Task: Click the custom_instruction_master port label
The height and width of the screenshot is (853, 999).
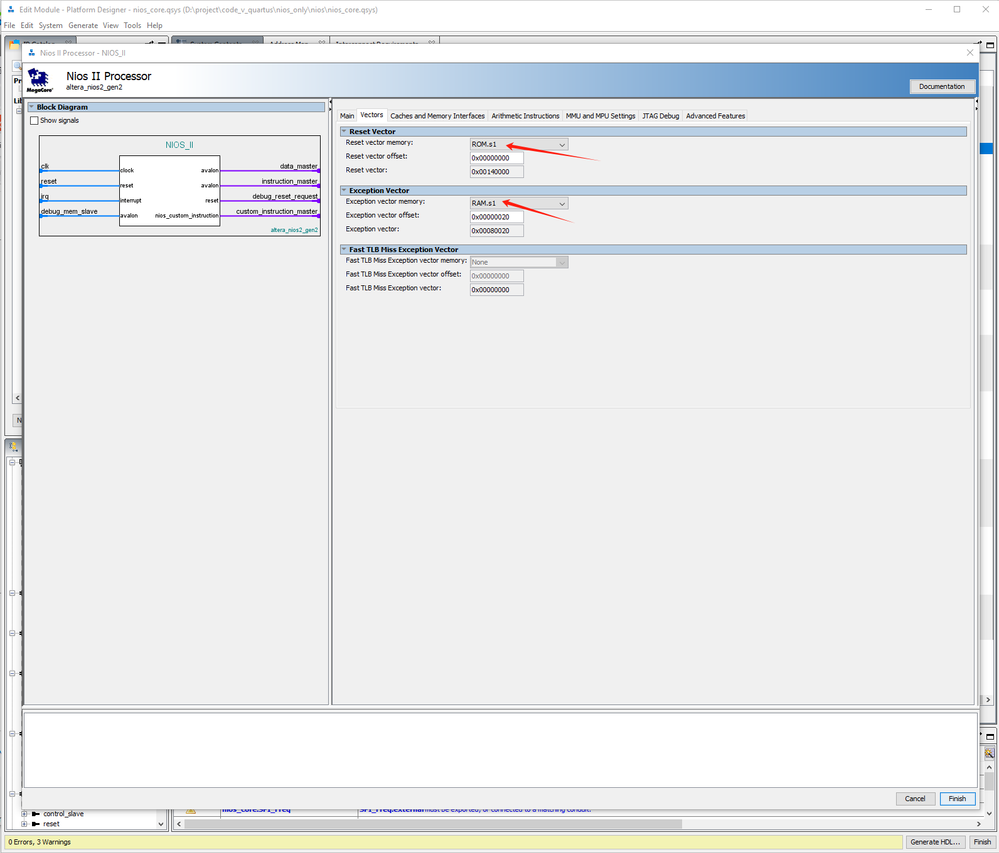Action: 277,211
